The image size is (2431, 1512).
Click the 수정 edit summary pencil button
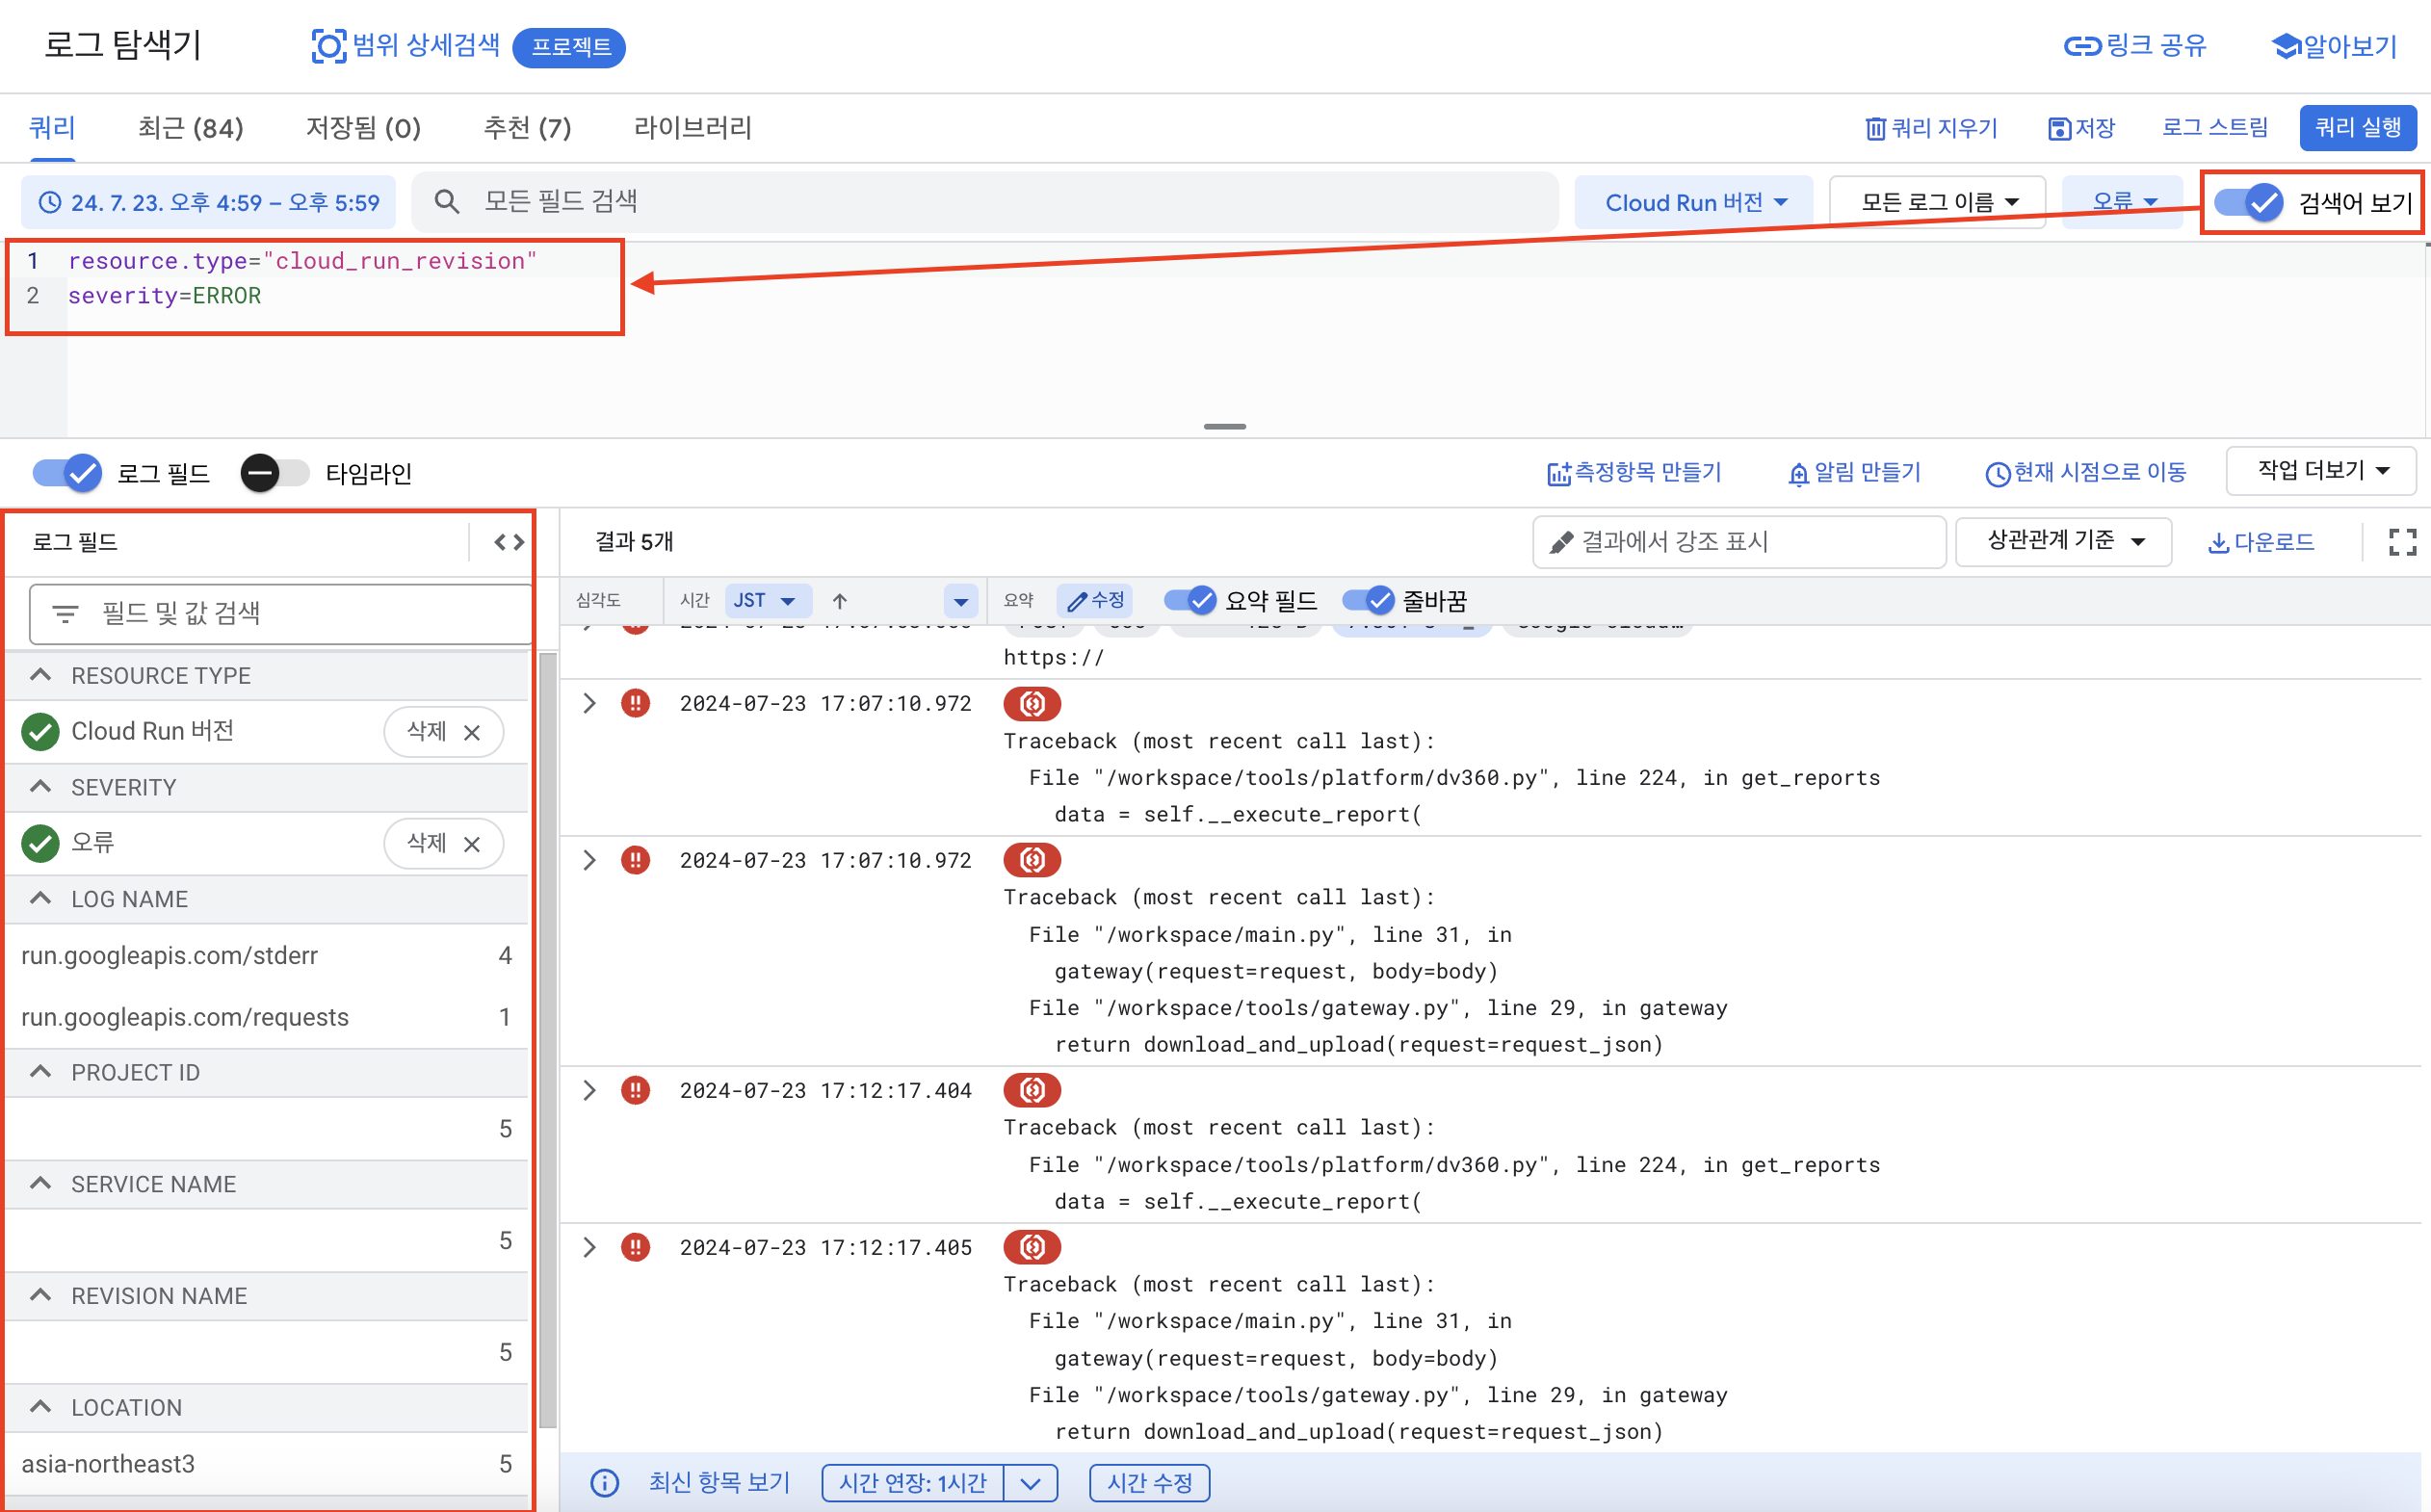point(1095,600)
